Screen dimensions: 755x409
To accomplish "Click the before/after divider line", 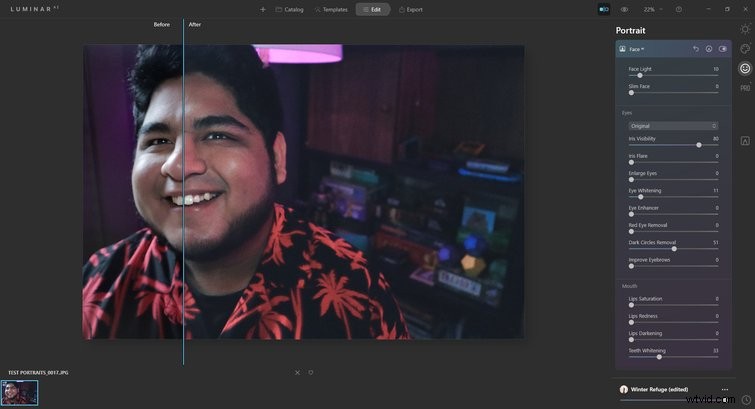I will pos(183,193).
